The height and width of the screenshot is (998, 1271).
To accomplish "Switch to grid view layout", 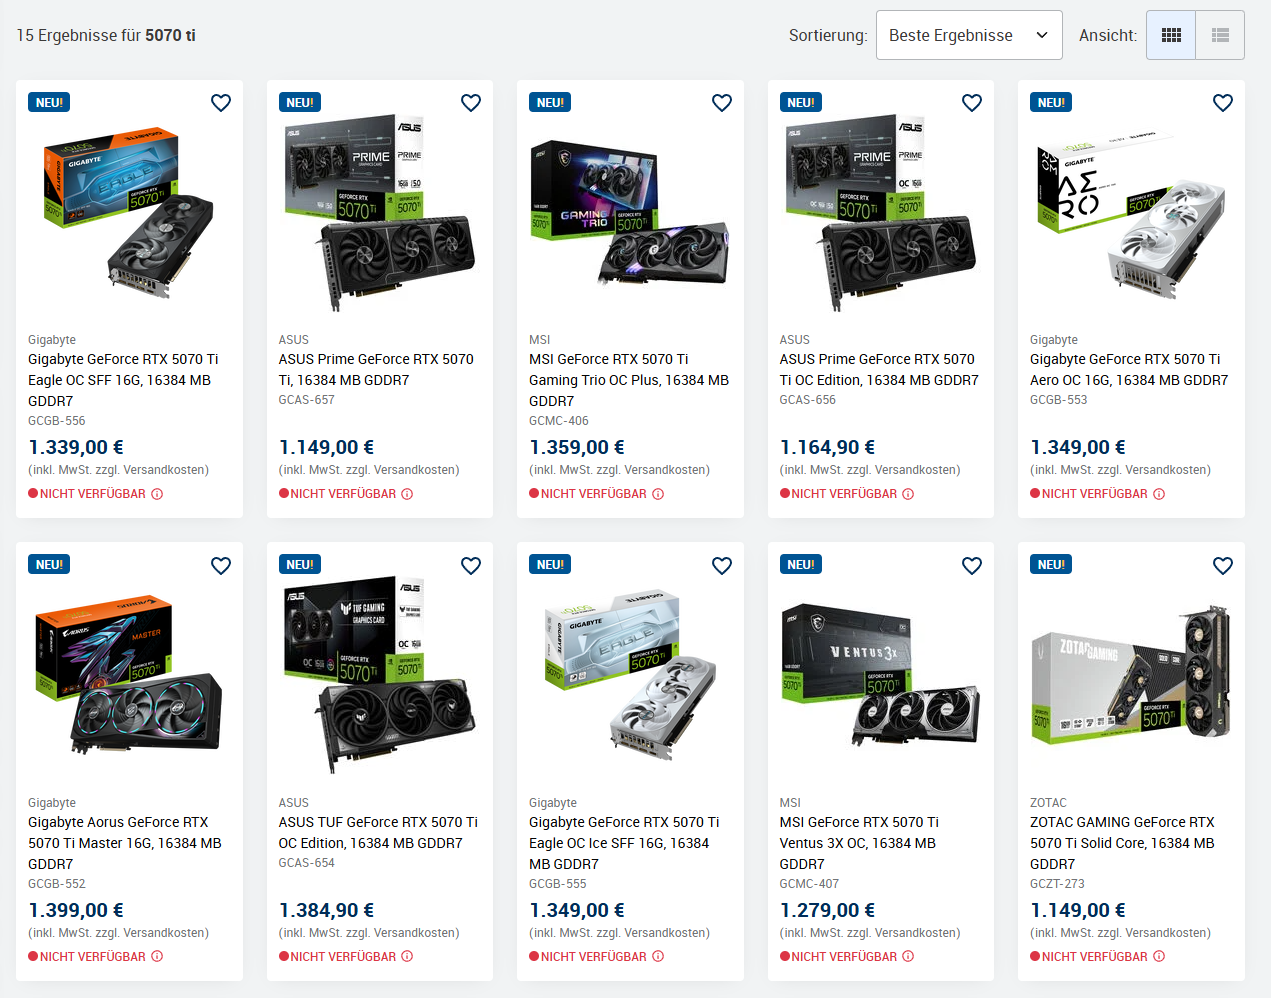I will point(1171,35).
